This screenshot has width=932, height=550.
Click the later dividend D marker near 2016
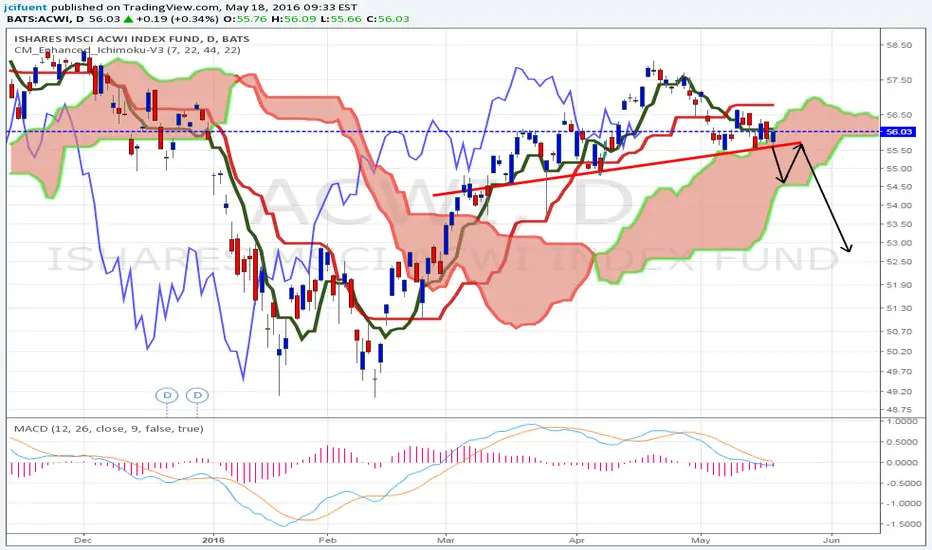click(197, 395)
